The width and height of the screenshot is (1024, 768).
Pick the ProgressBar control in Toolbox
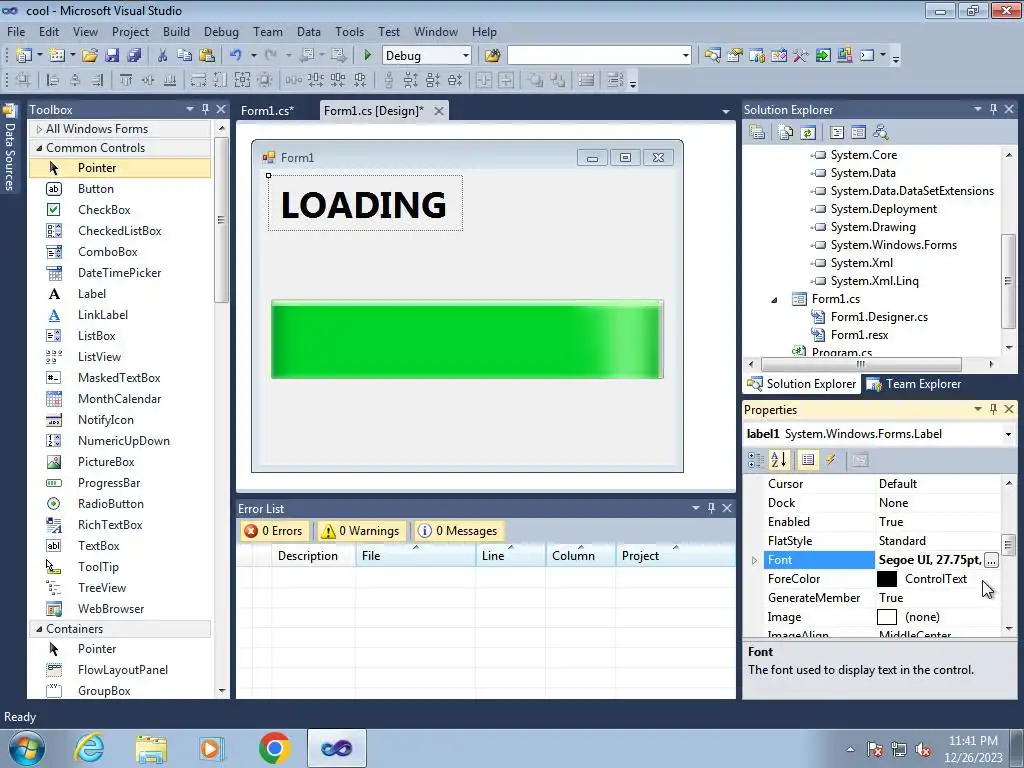tap(109, 483)
